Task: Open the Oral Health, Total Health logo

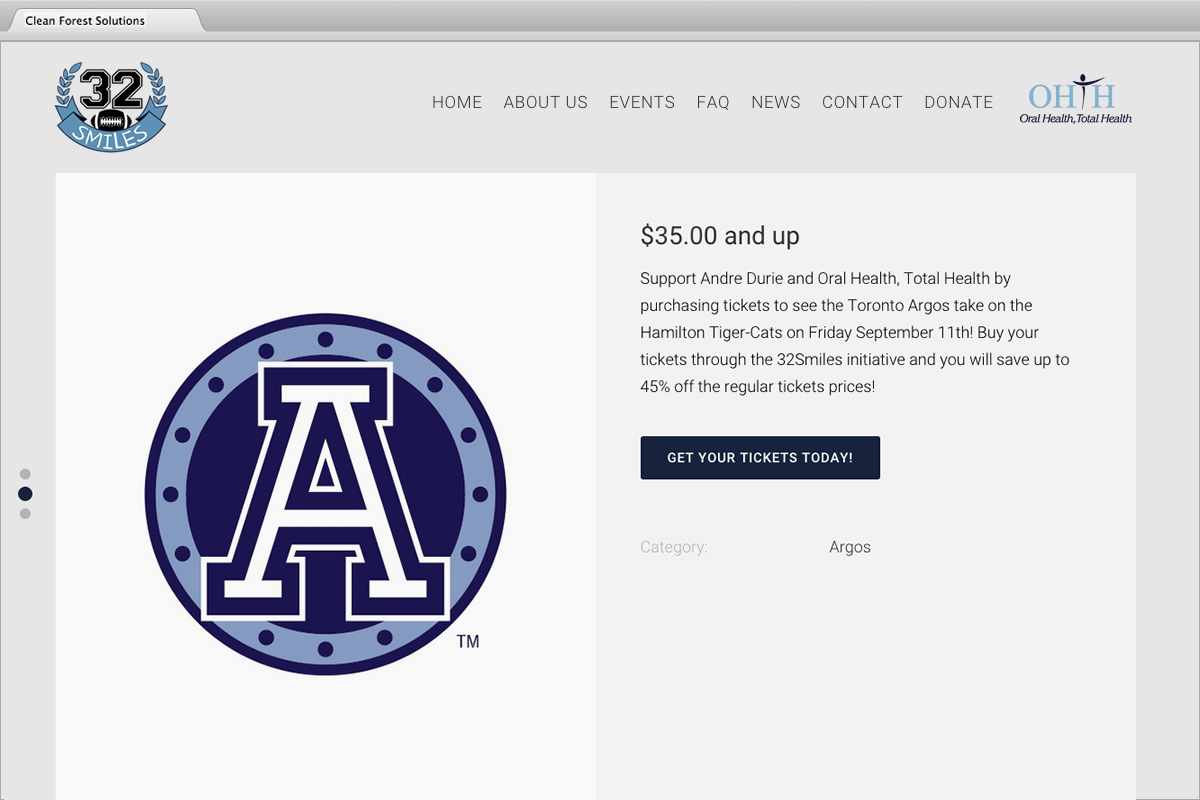Action: pyautogui.click(x=1075, y=101)
